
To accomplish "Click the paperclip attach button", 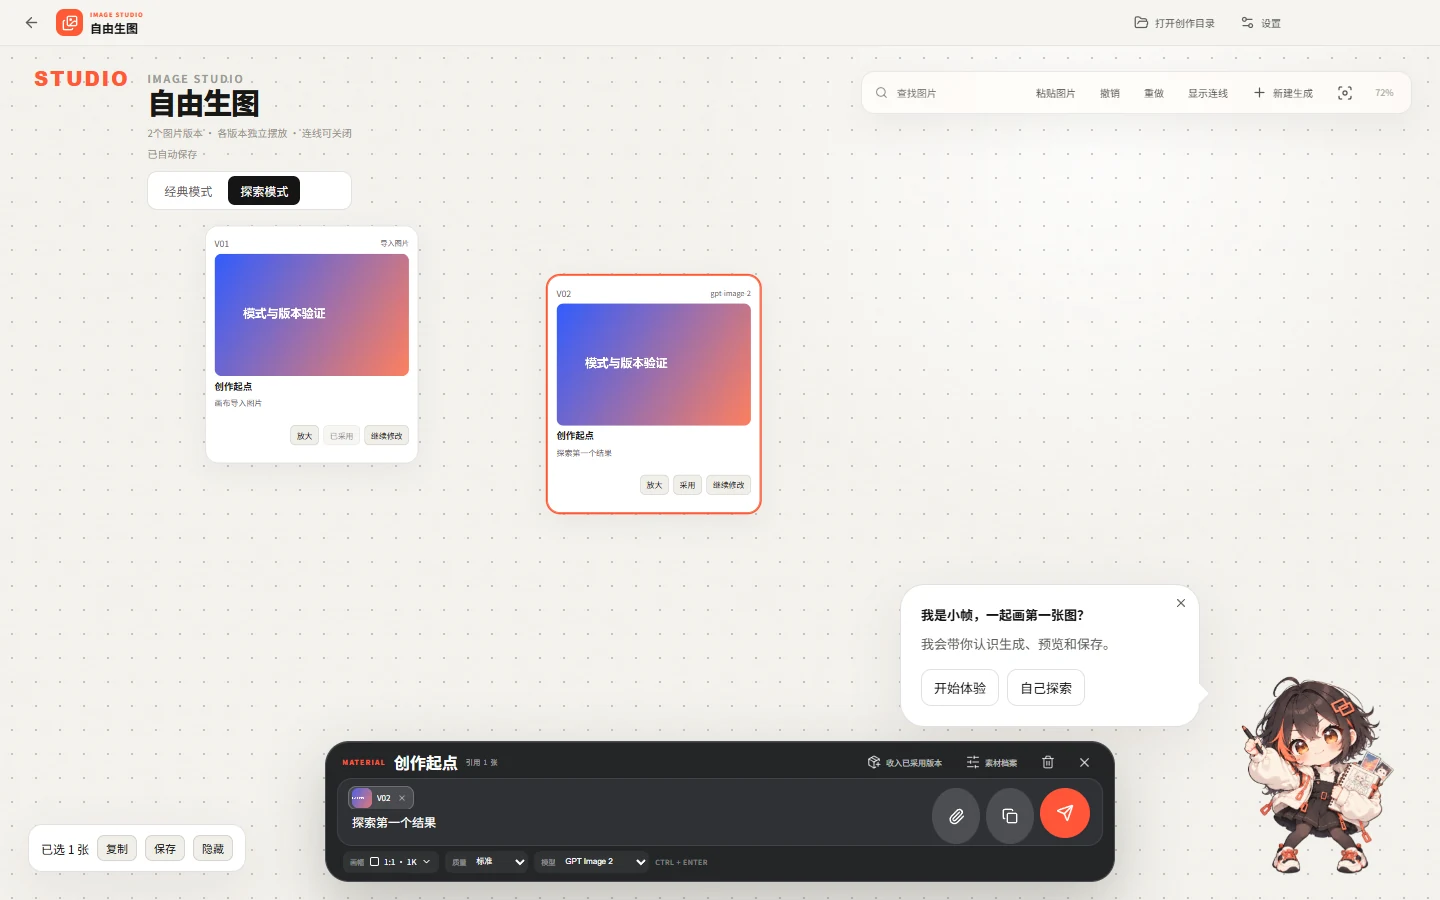I will 956,816.
